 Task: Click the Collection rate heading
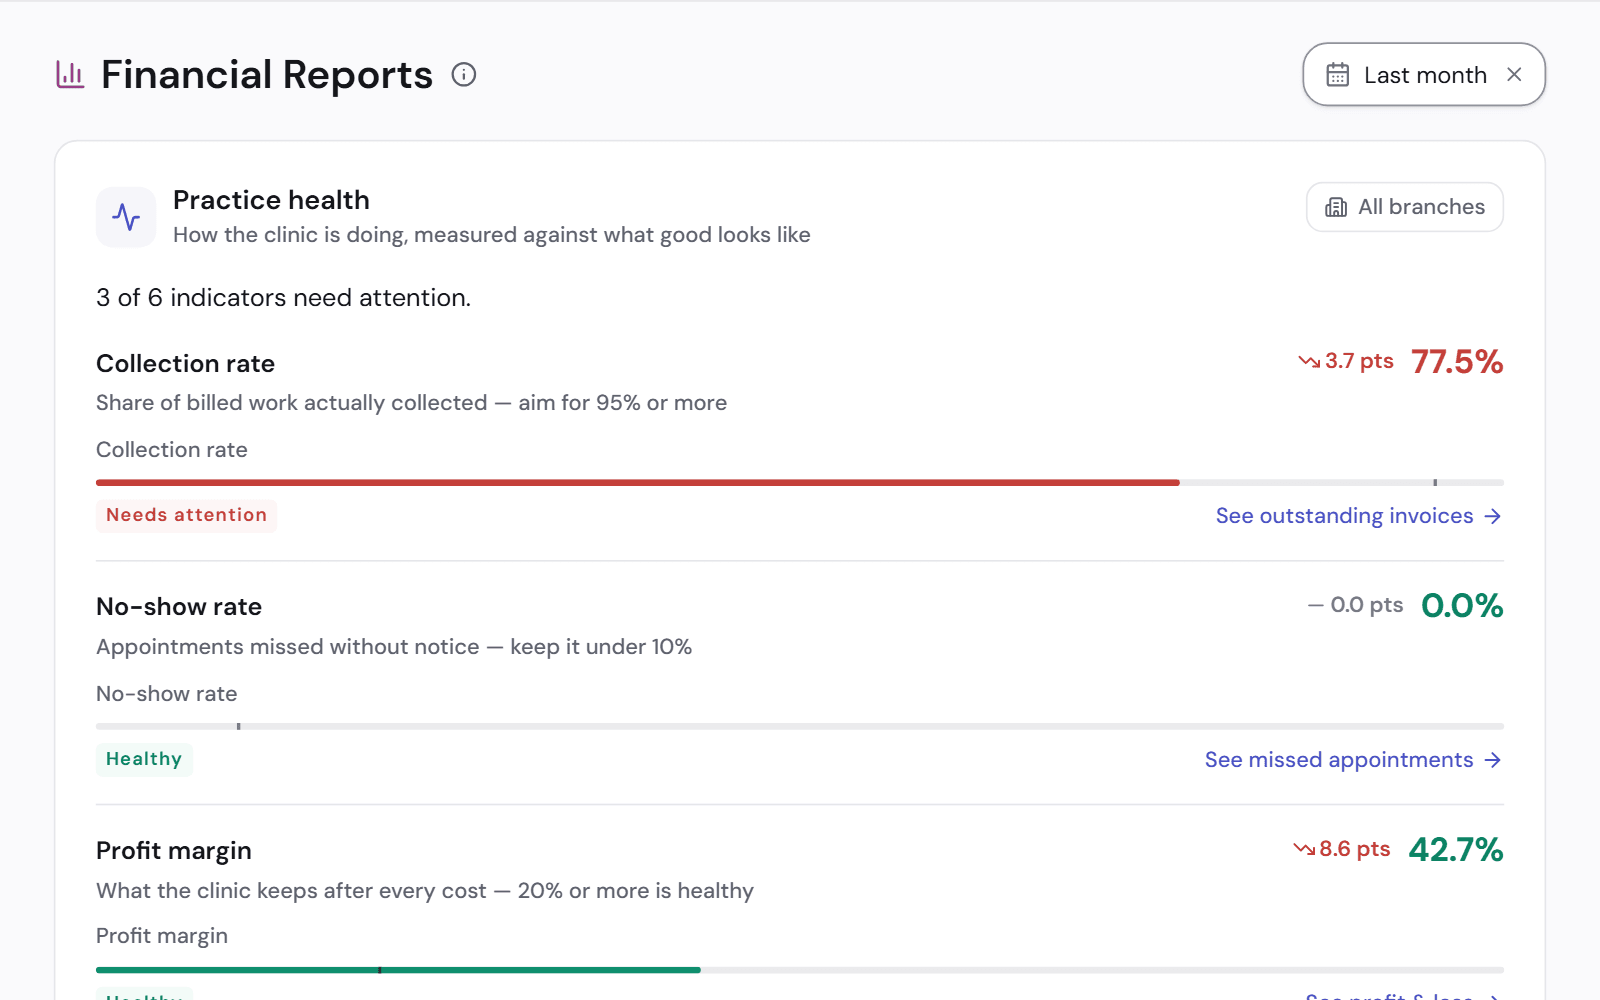[185, 364]
